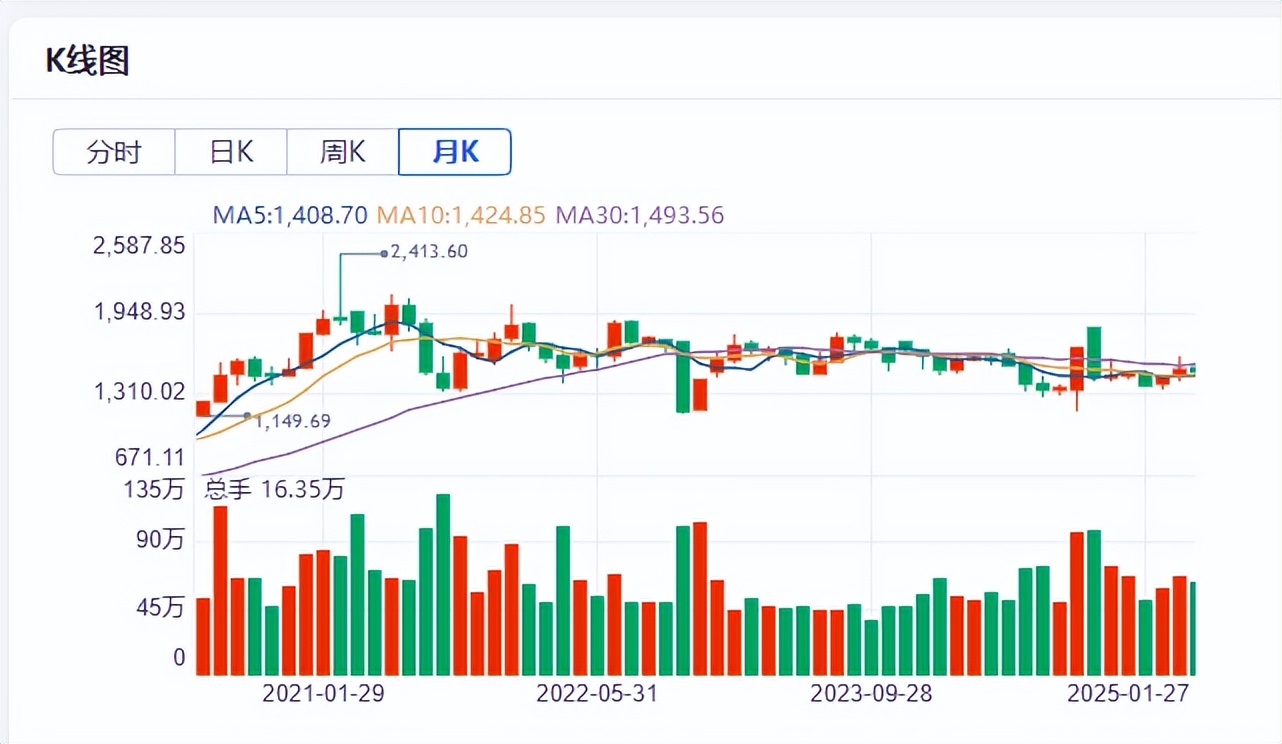Select the 月K monthly tab
The height and width of the screenshot is (744, 1282).
point(455,152)
